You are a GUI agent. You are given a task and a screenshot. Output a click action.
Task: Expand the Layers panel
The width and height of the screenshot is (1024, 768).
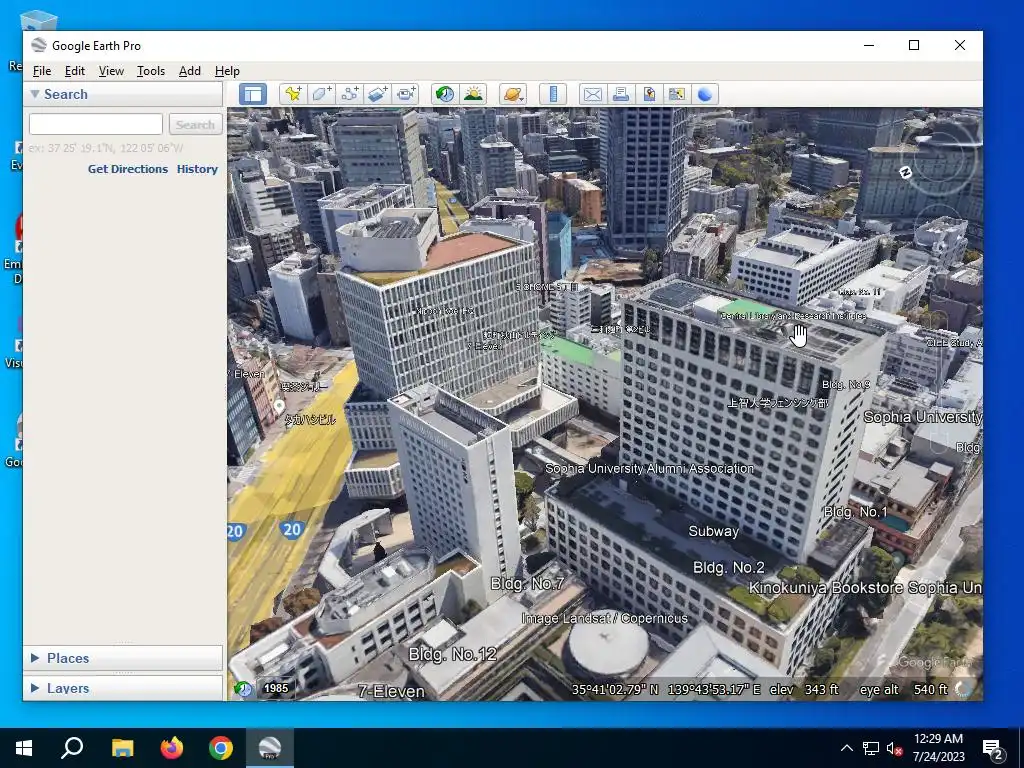click(x=35, y=688)
